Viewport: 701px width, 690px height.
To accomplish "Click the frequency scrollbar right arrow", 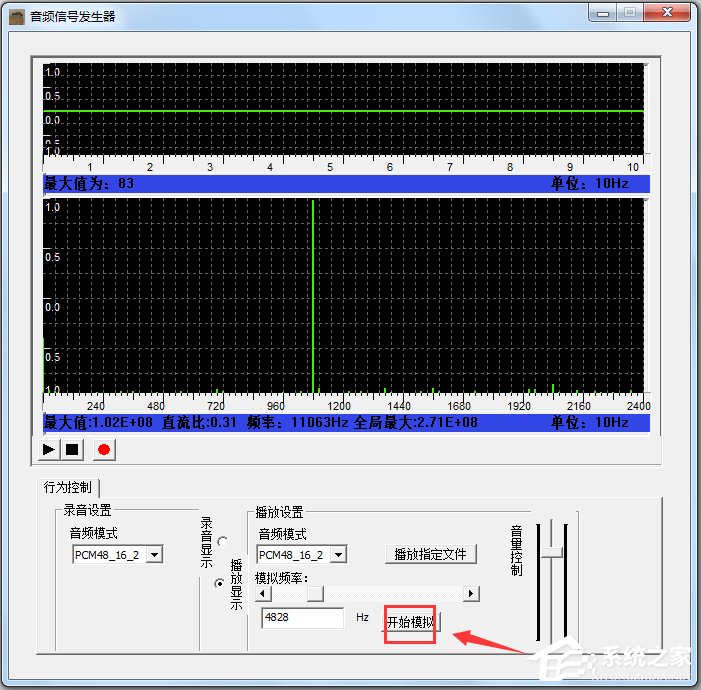I will [x=471, y=593].
